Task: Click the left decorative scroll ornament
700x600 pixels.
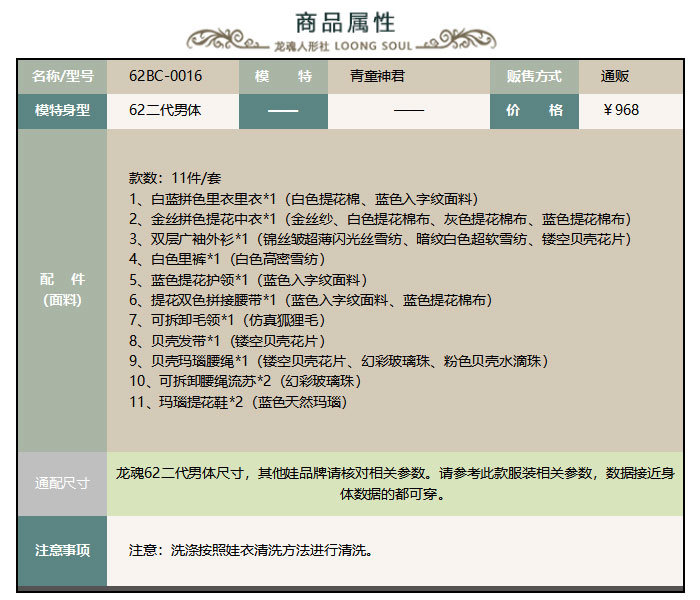Action: (x=228, y=42)
